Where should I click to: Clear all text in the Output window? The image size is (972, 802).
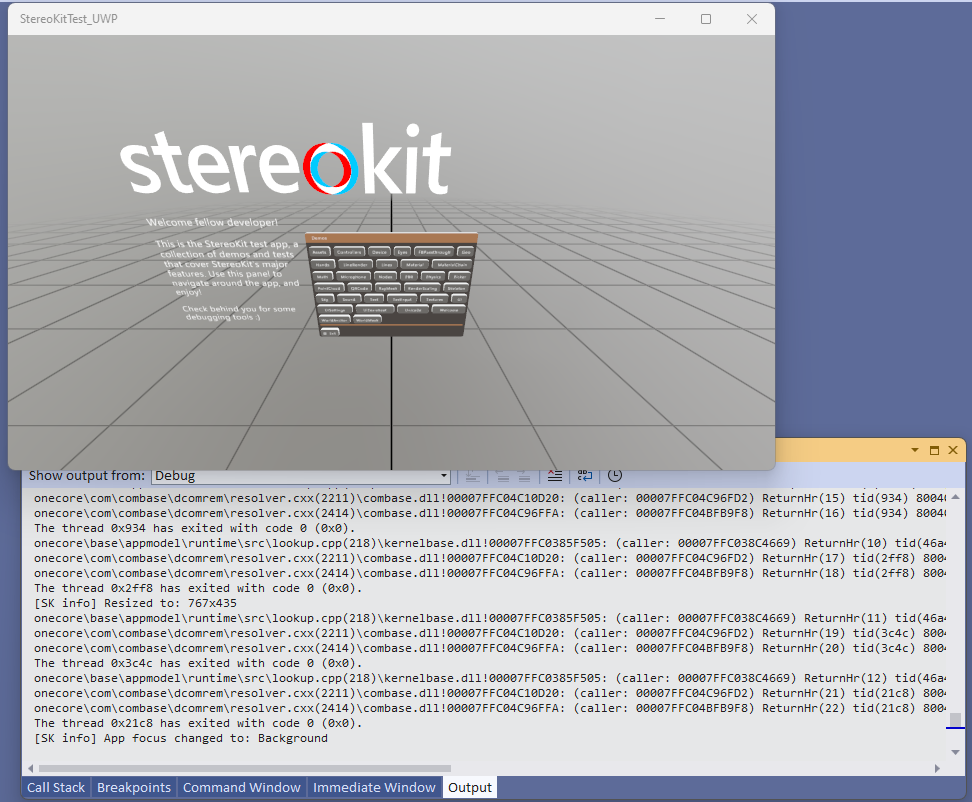(x=555, y=476)
